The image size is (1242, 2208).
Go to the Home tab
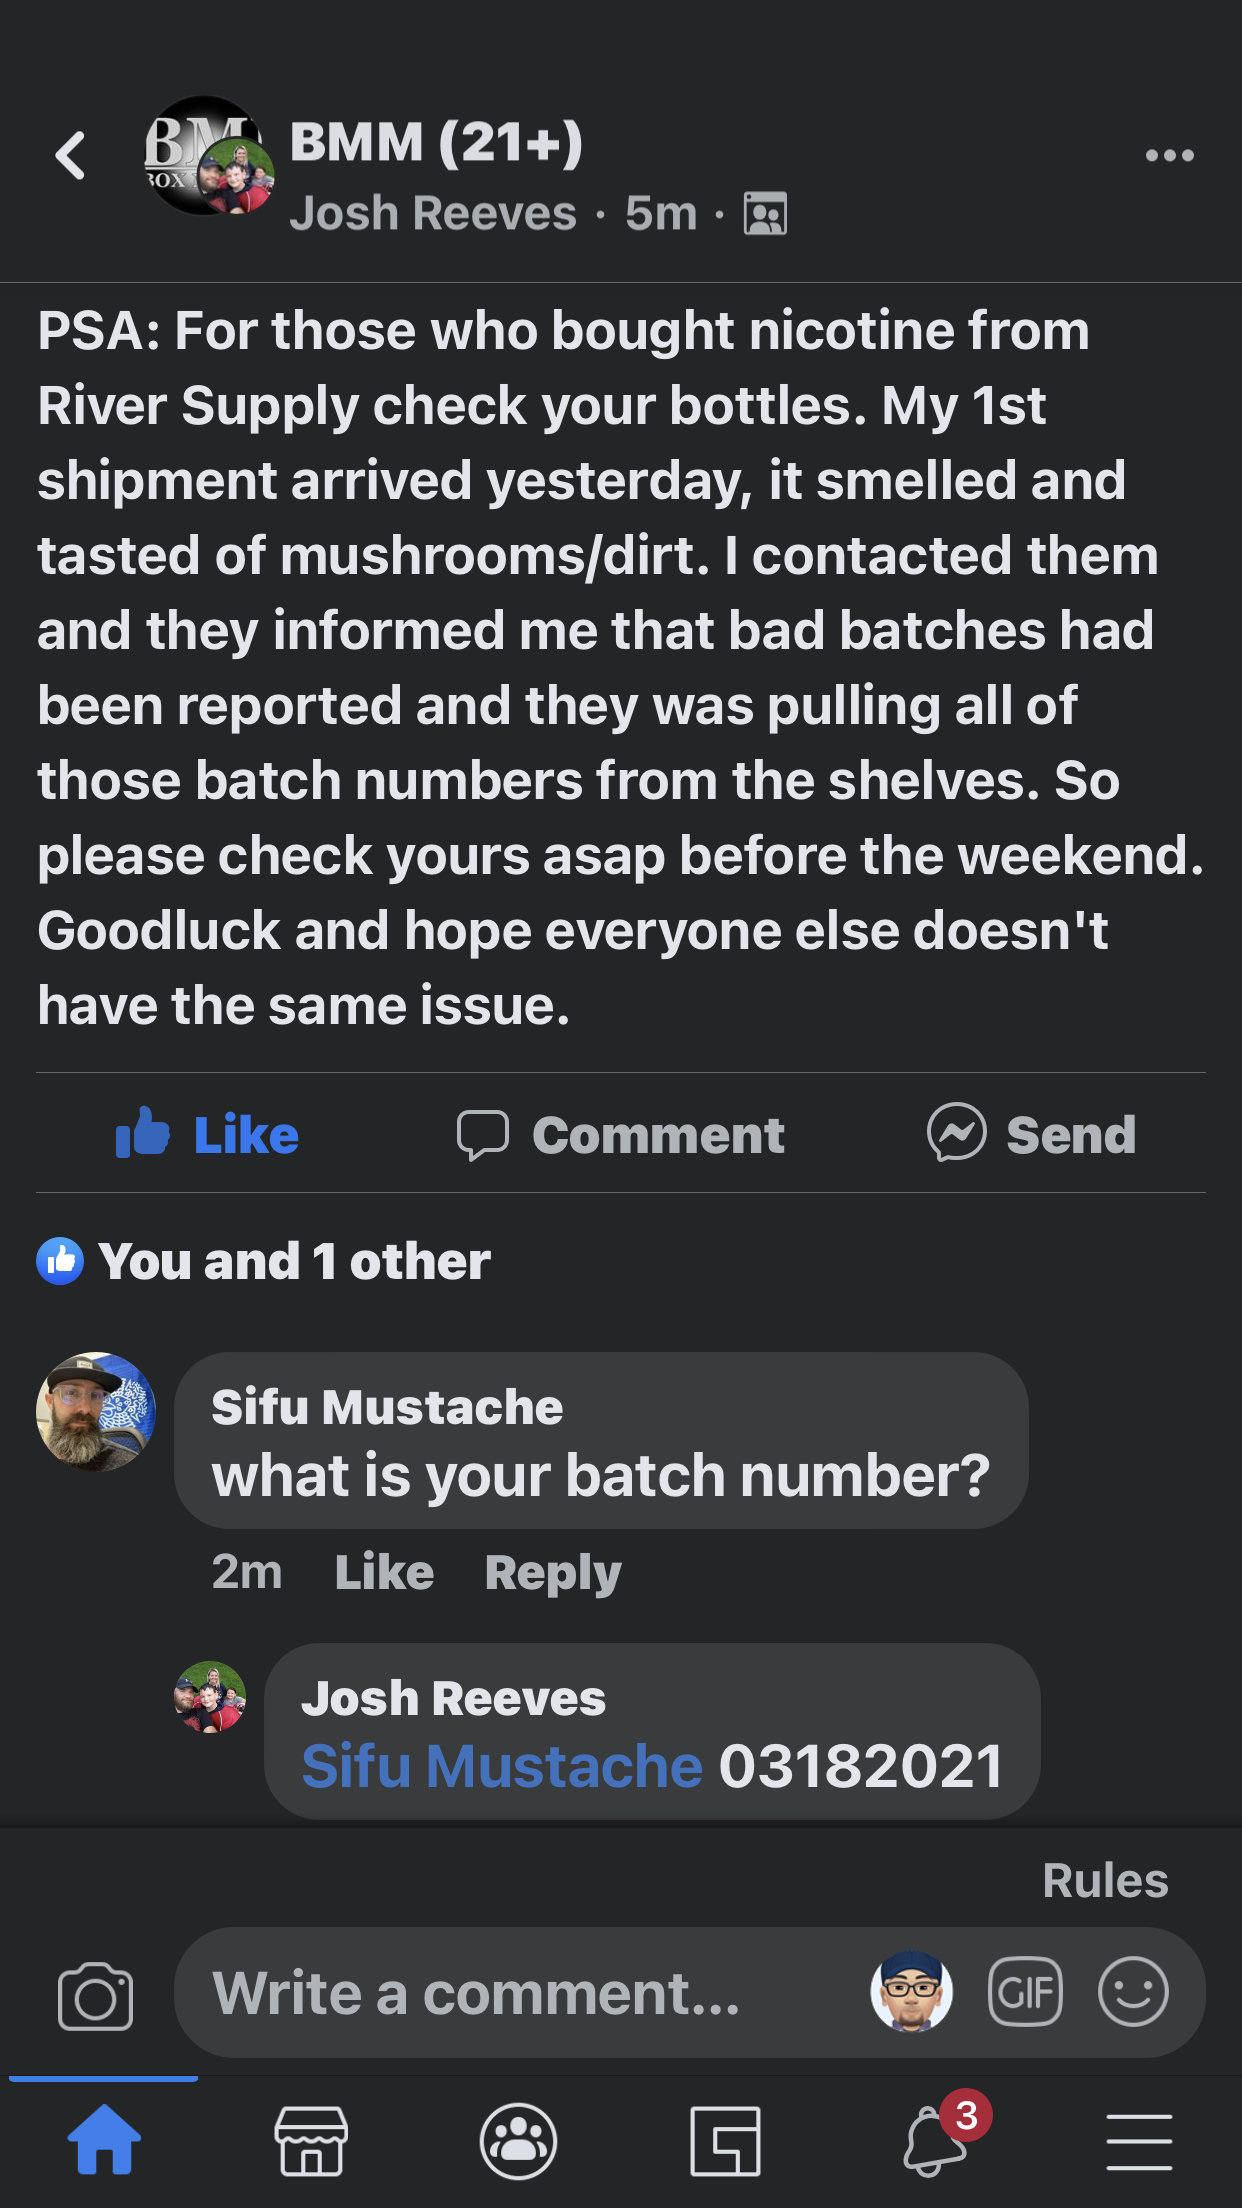click(x=104, y=2141)
